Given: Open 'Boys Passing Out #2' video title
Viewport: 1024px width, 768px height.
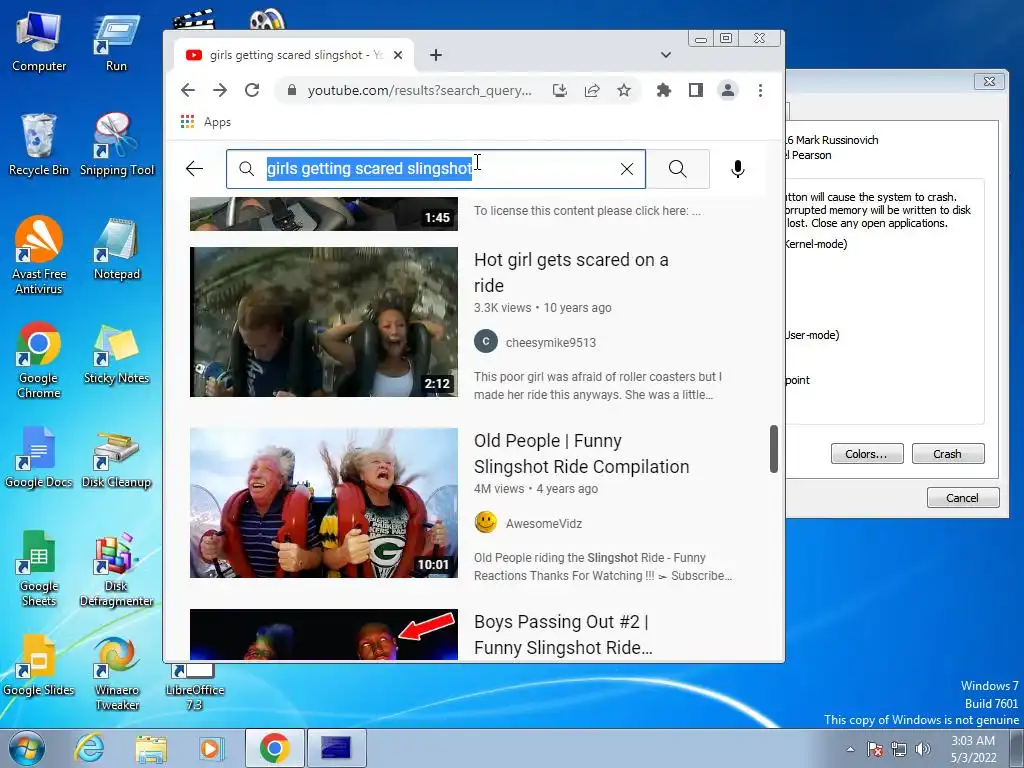Looking at the screenshot, I should point(564,634).
